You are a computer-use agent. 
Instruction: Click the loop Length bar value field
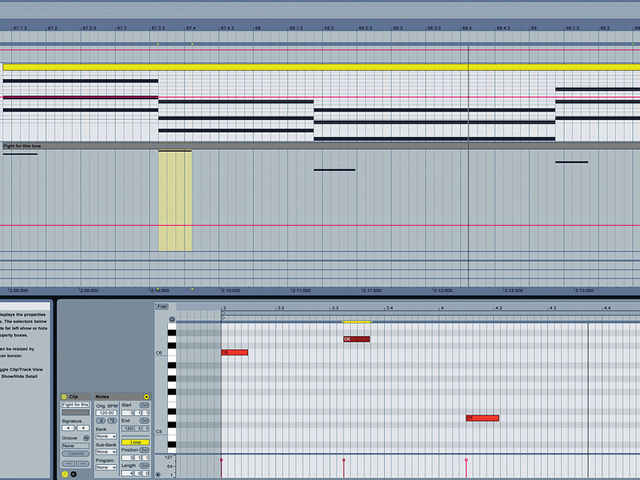(127, 473)
